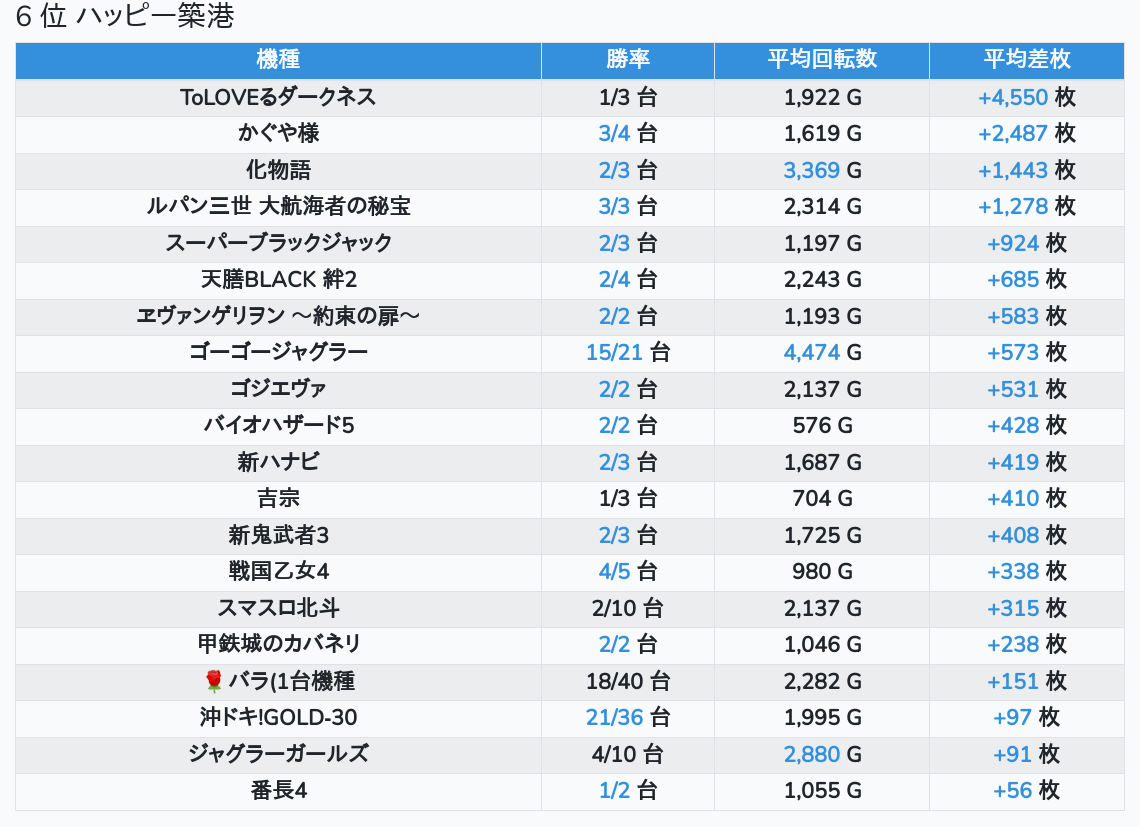Select the 3,369 average spins for 化物語
Viewport: 1140px width, 827px height.
[x=811, y=170]
